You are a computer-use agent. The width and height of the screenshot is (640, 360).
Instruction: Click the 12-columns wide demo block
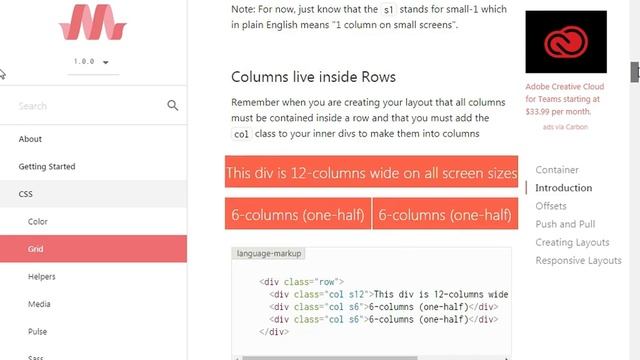(371, 171)
